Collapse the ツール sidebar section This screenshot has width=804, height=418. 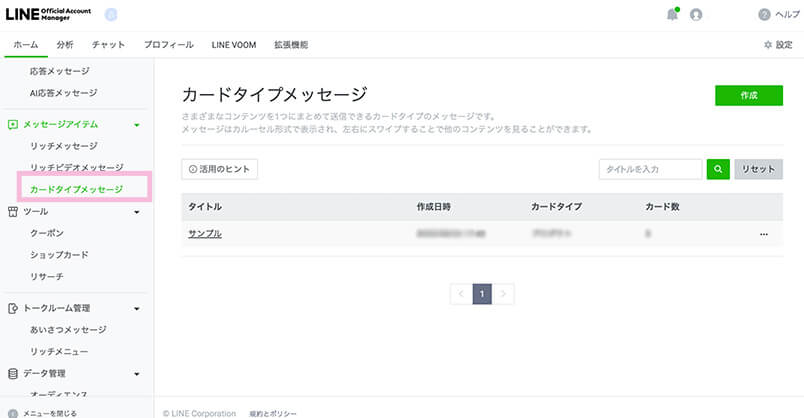(x=136, y=212)
